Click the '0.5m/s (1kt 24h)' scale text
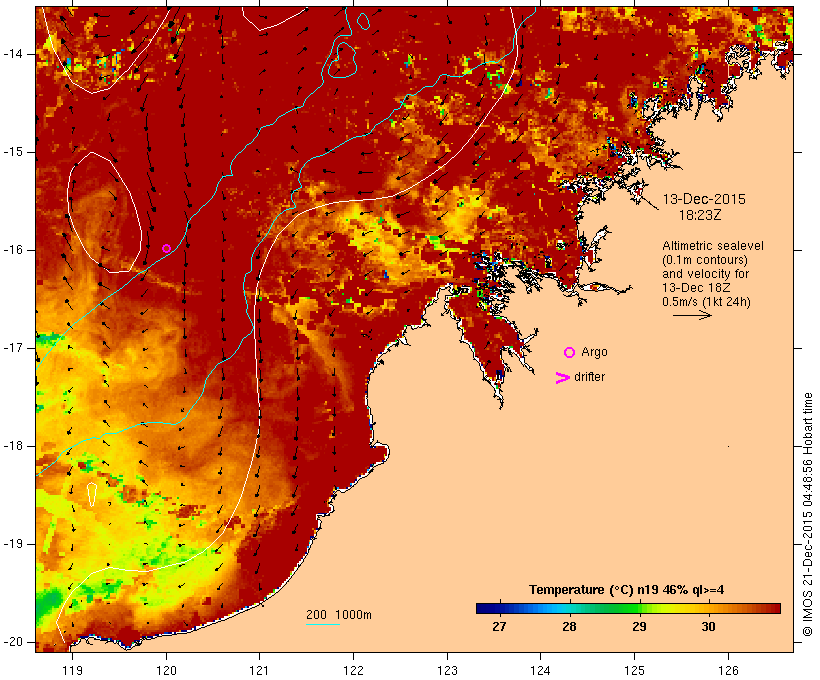The image size is (820, 680). [x=706, y=302]
